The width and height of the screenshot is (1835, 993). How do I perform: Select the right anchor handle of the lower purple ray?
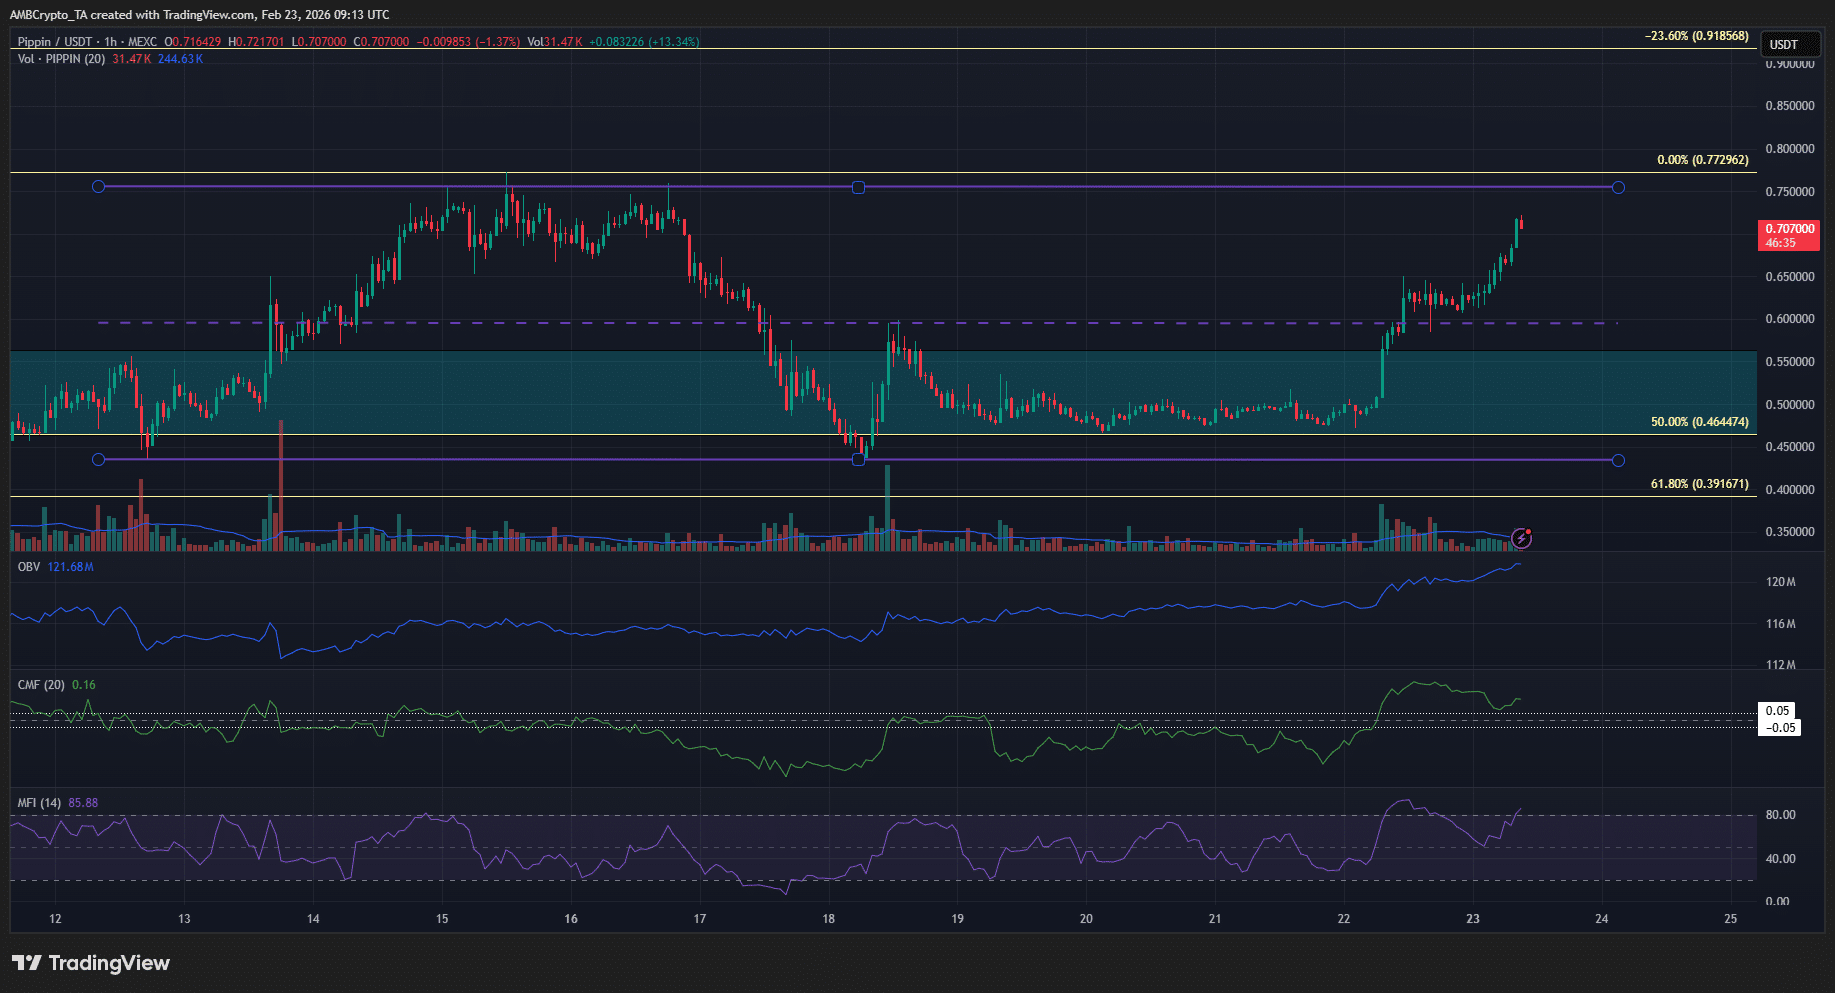(x=1619, y=460)
